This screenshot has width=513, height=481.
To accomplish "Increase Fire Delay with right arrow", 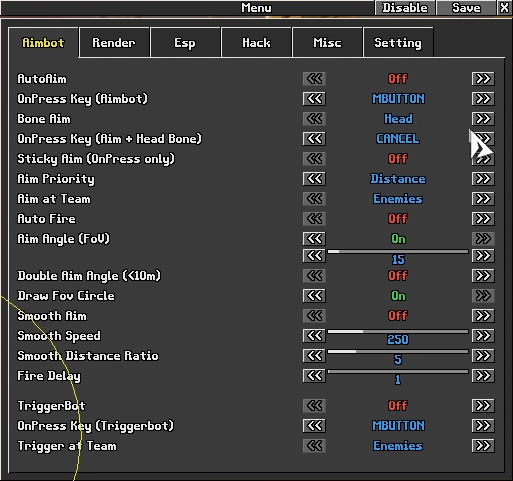I will point(483,376).
